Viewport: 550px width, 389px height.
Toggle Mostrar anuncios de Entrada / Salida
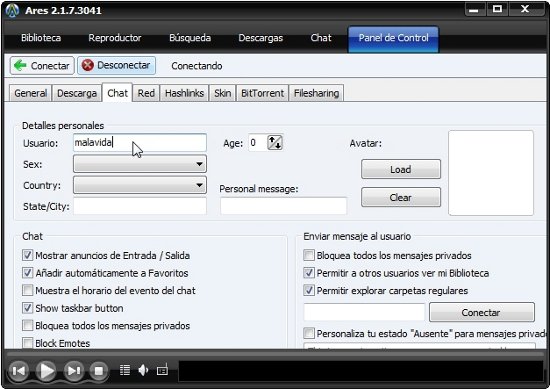[27, 255]
